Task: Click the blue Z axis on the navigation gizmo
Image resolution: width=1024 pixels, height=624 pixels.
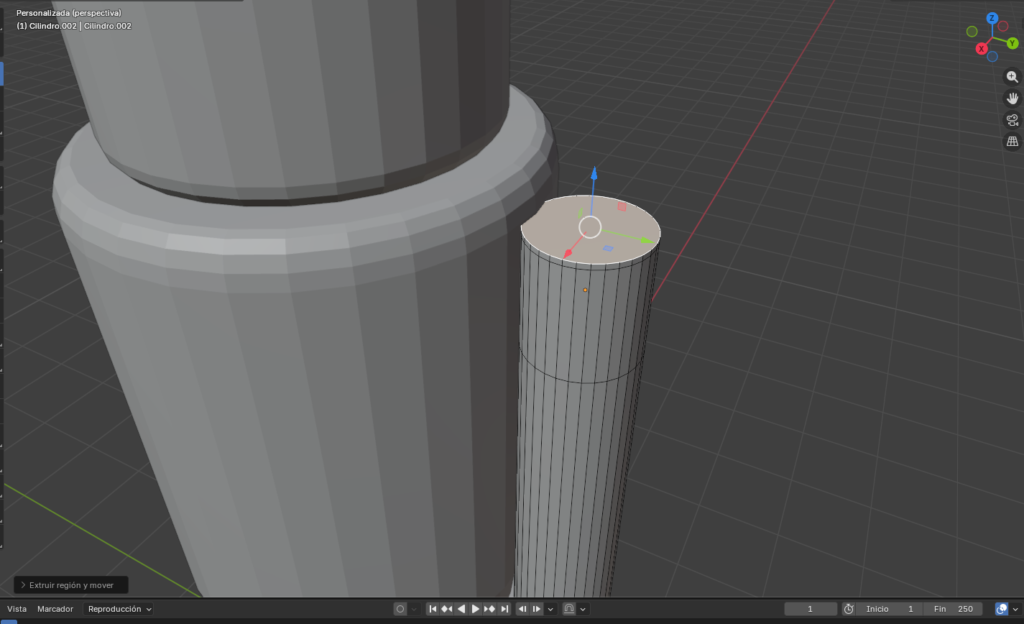Action: (992, 17)
